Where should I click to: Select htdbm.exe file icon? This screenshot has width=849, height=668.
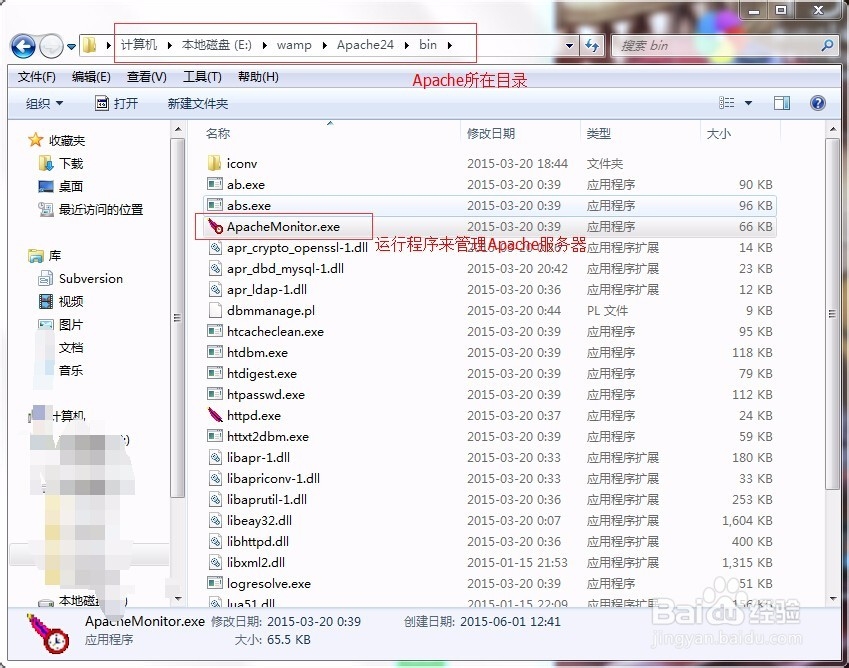click(x=215, y=352)
